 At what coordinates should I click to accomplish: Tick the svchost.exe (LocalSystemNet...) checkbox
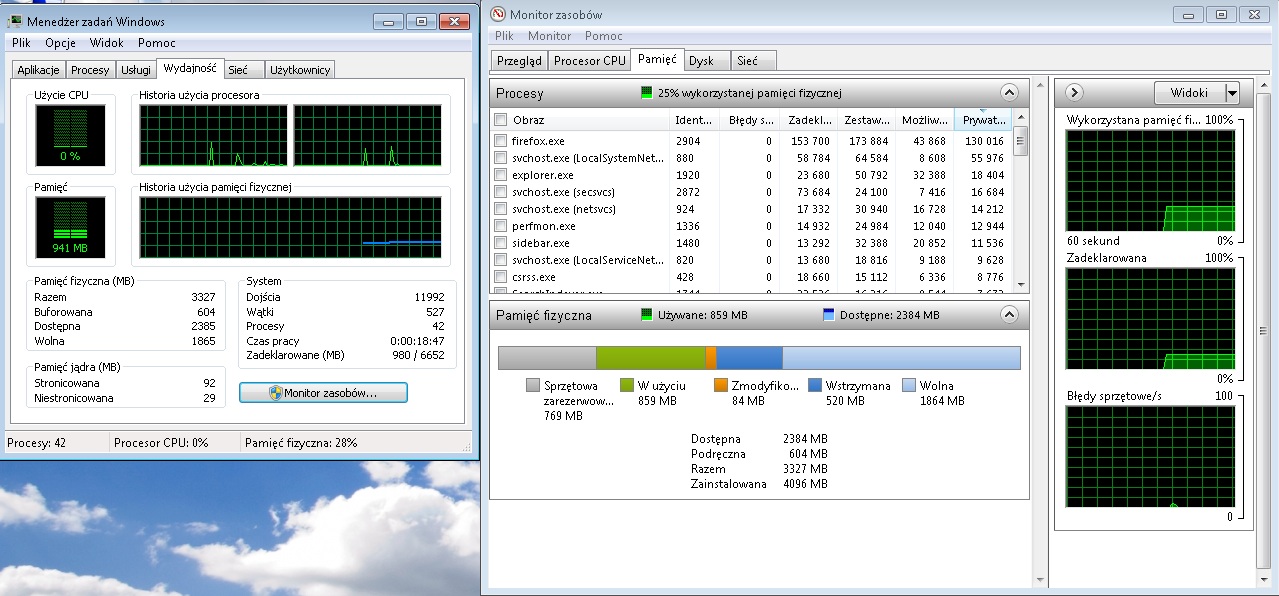coord(500,158)
